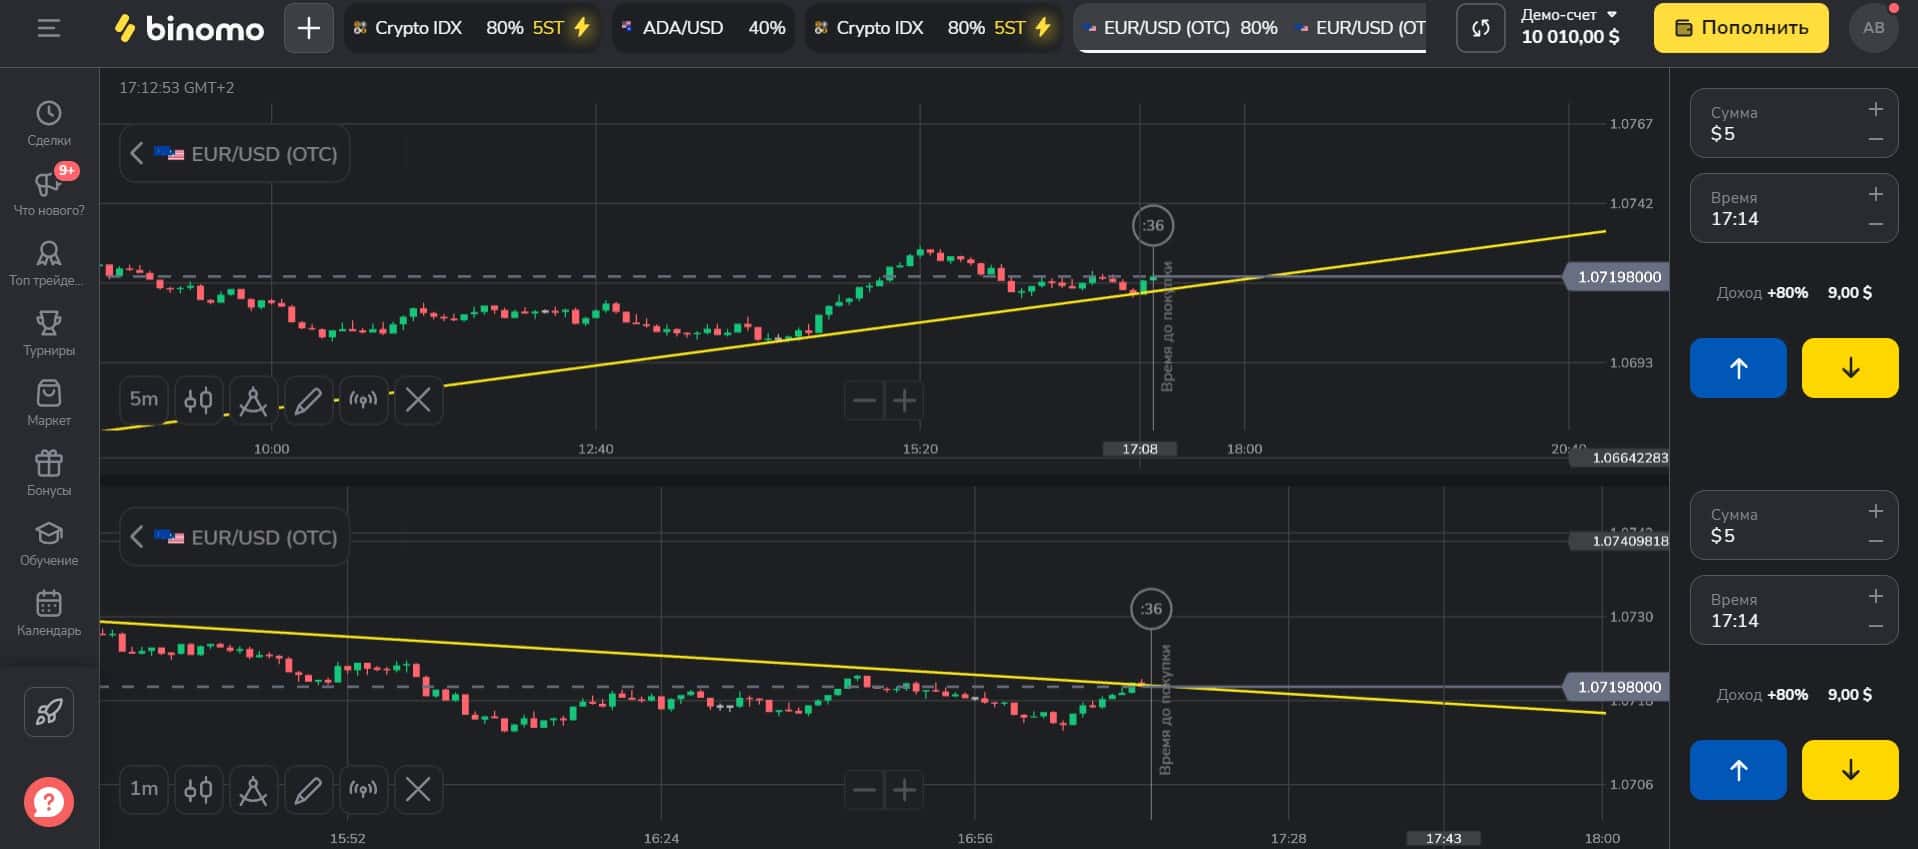Increase the top Сумма amount with plus

tap(1876, 109)
